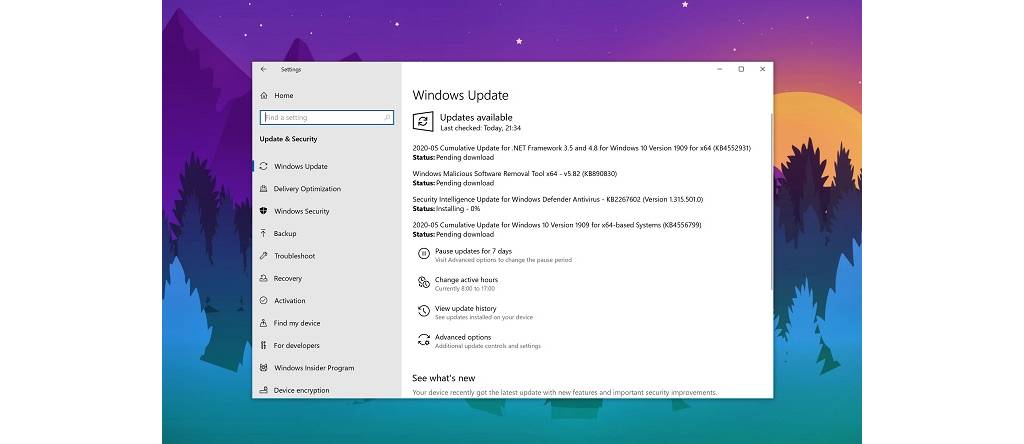Click the See what's new heading

(x=443, y=378)
